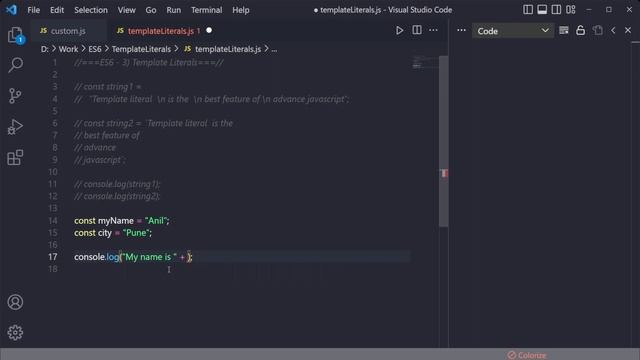Open output panel More Actions ellipsis
The height and width of the screenshot is (360, 640).
point(461,30)
